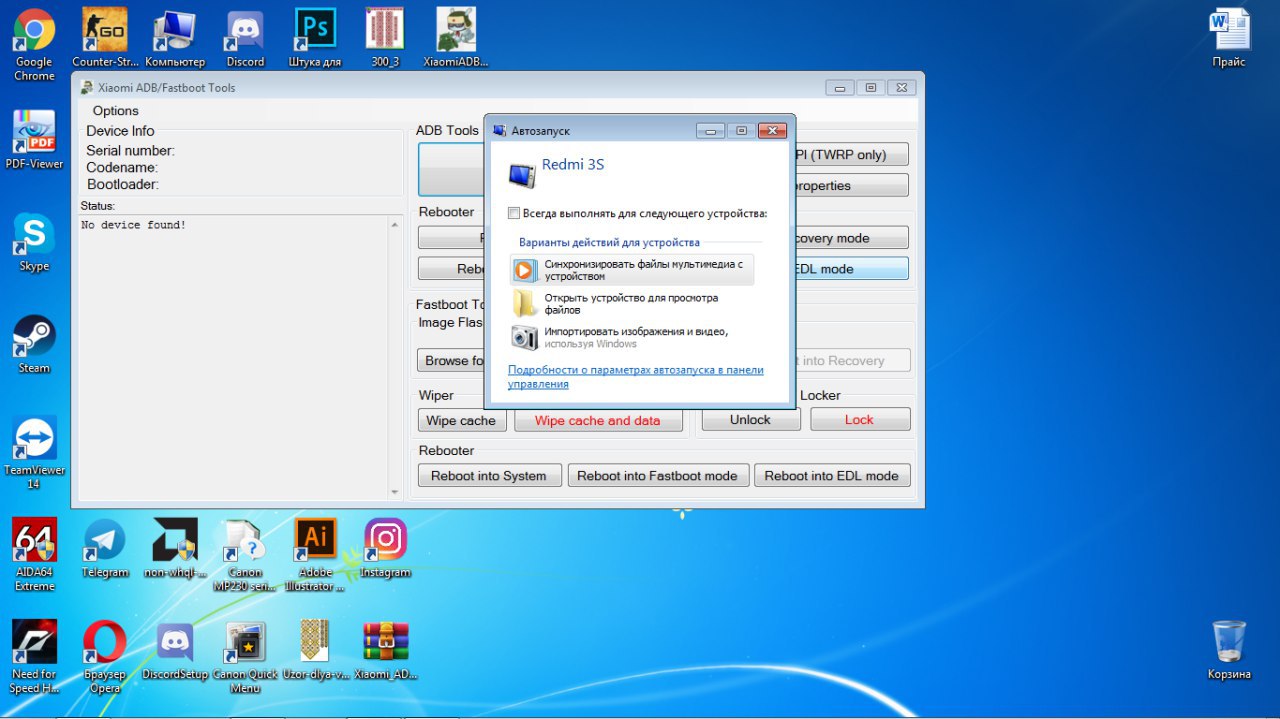
Task: Click Reboot into Fastboot mode button
Action: [657, 476]
